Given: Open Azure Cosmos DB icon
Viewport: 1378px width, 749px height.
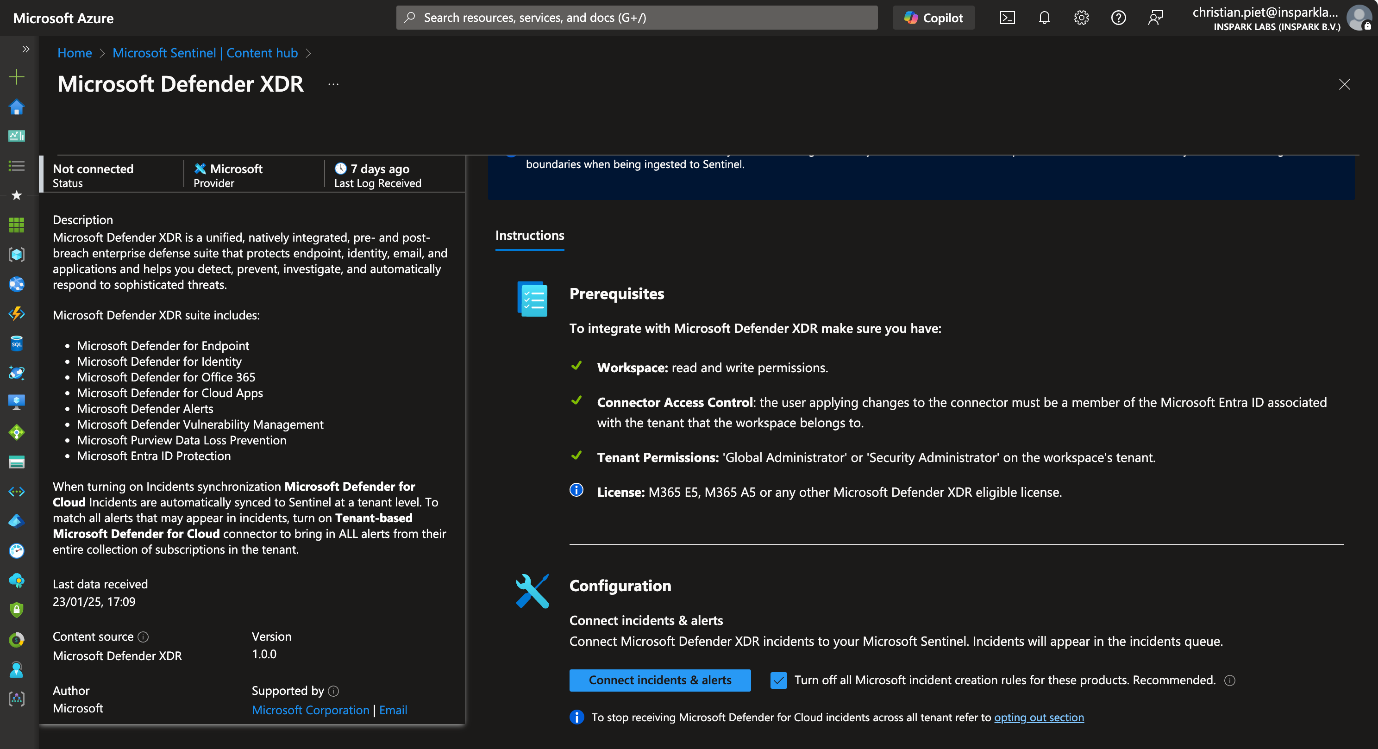Looking at the screenshot, I should tap(16, 373).
